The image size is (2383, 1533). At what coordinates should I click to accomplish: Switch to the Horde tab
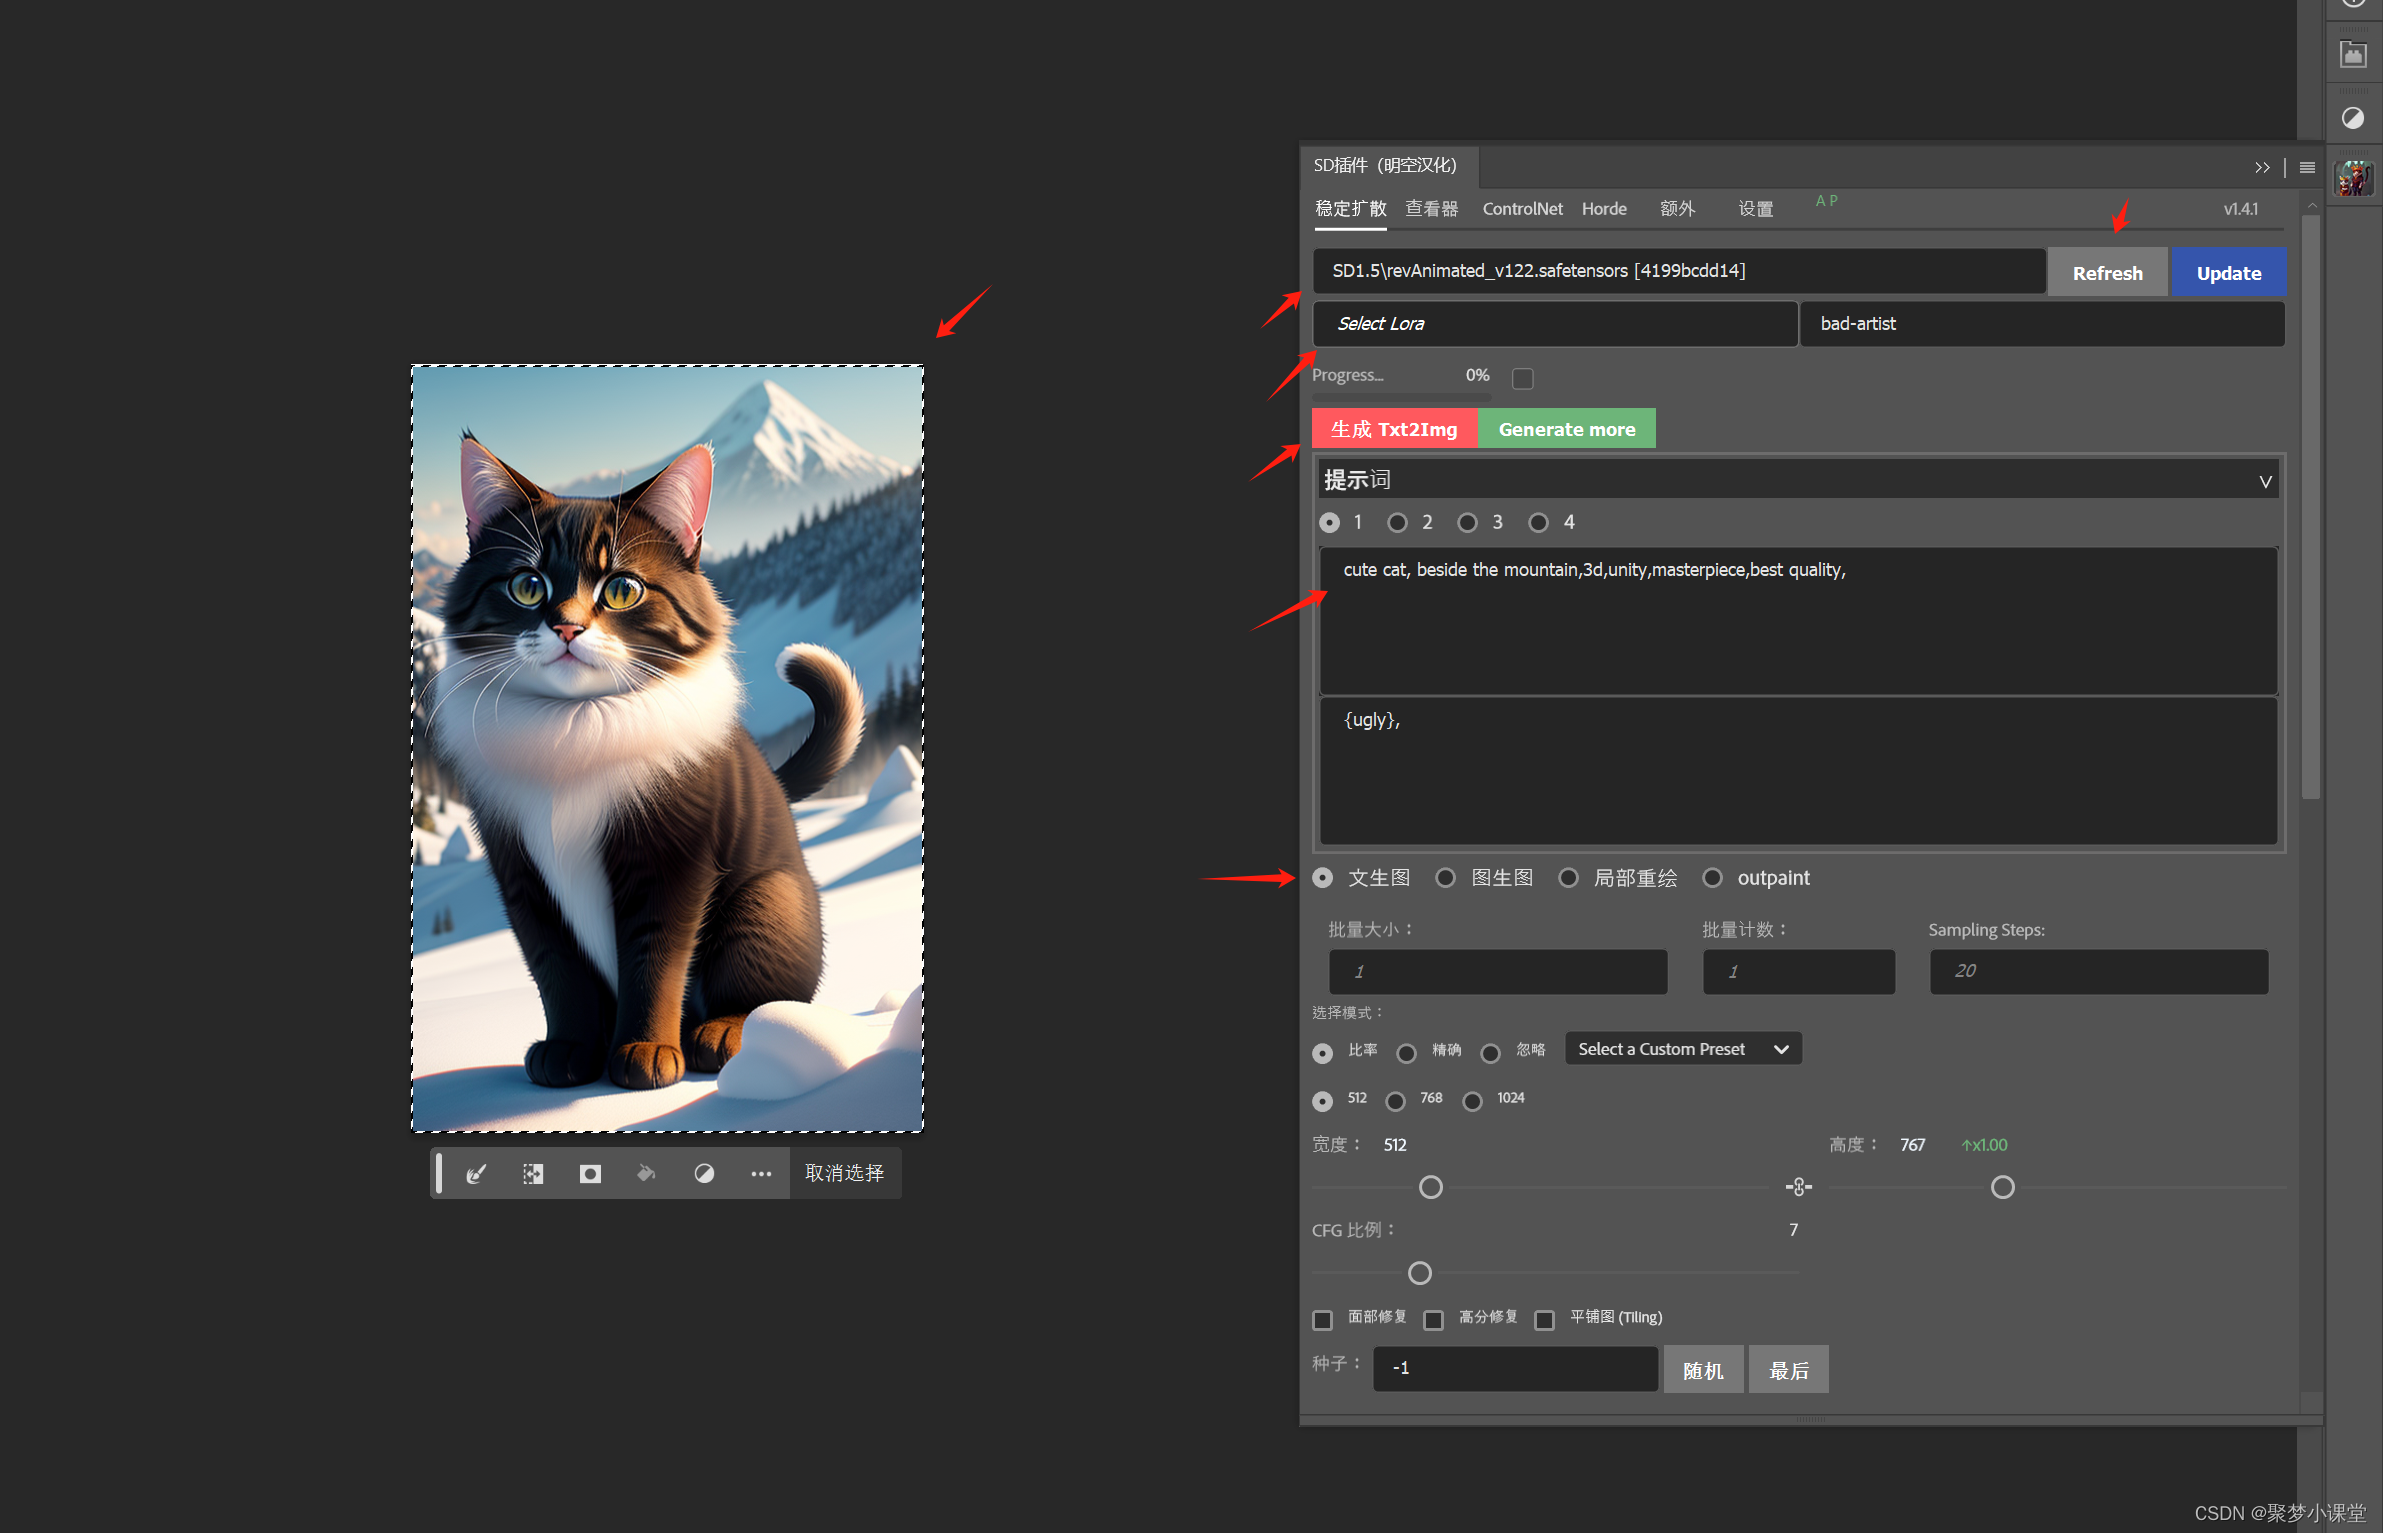[x=1604, y=208]
